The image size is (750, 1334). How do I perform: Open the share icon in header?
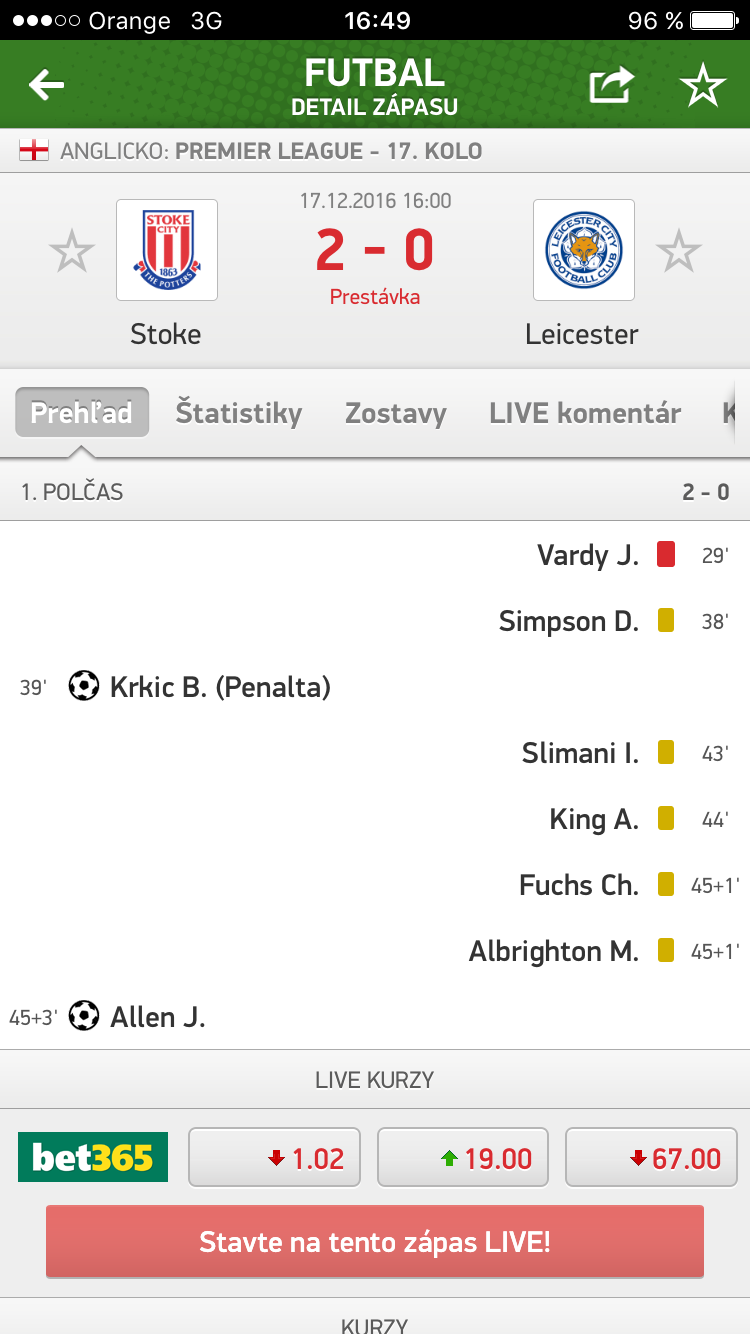[611, 86]
